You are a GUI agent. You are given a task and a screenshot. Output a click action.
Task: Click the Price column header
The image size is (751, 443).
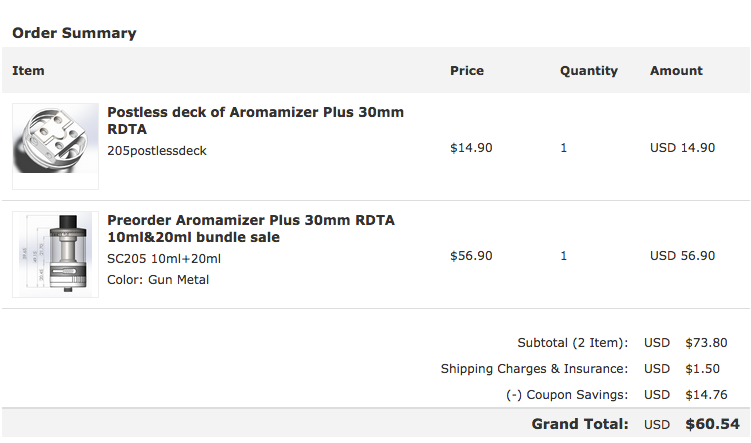(467, 71)
